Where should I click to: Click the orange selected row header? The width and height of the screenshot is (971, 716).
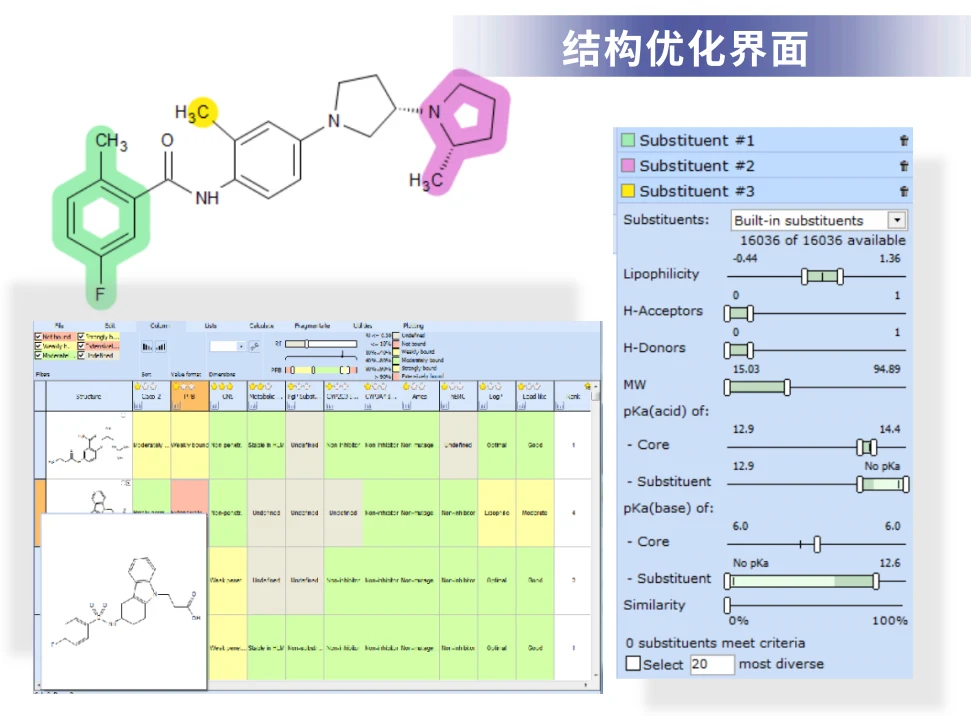tap(40, 512)
